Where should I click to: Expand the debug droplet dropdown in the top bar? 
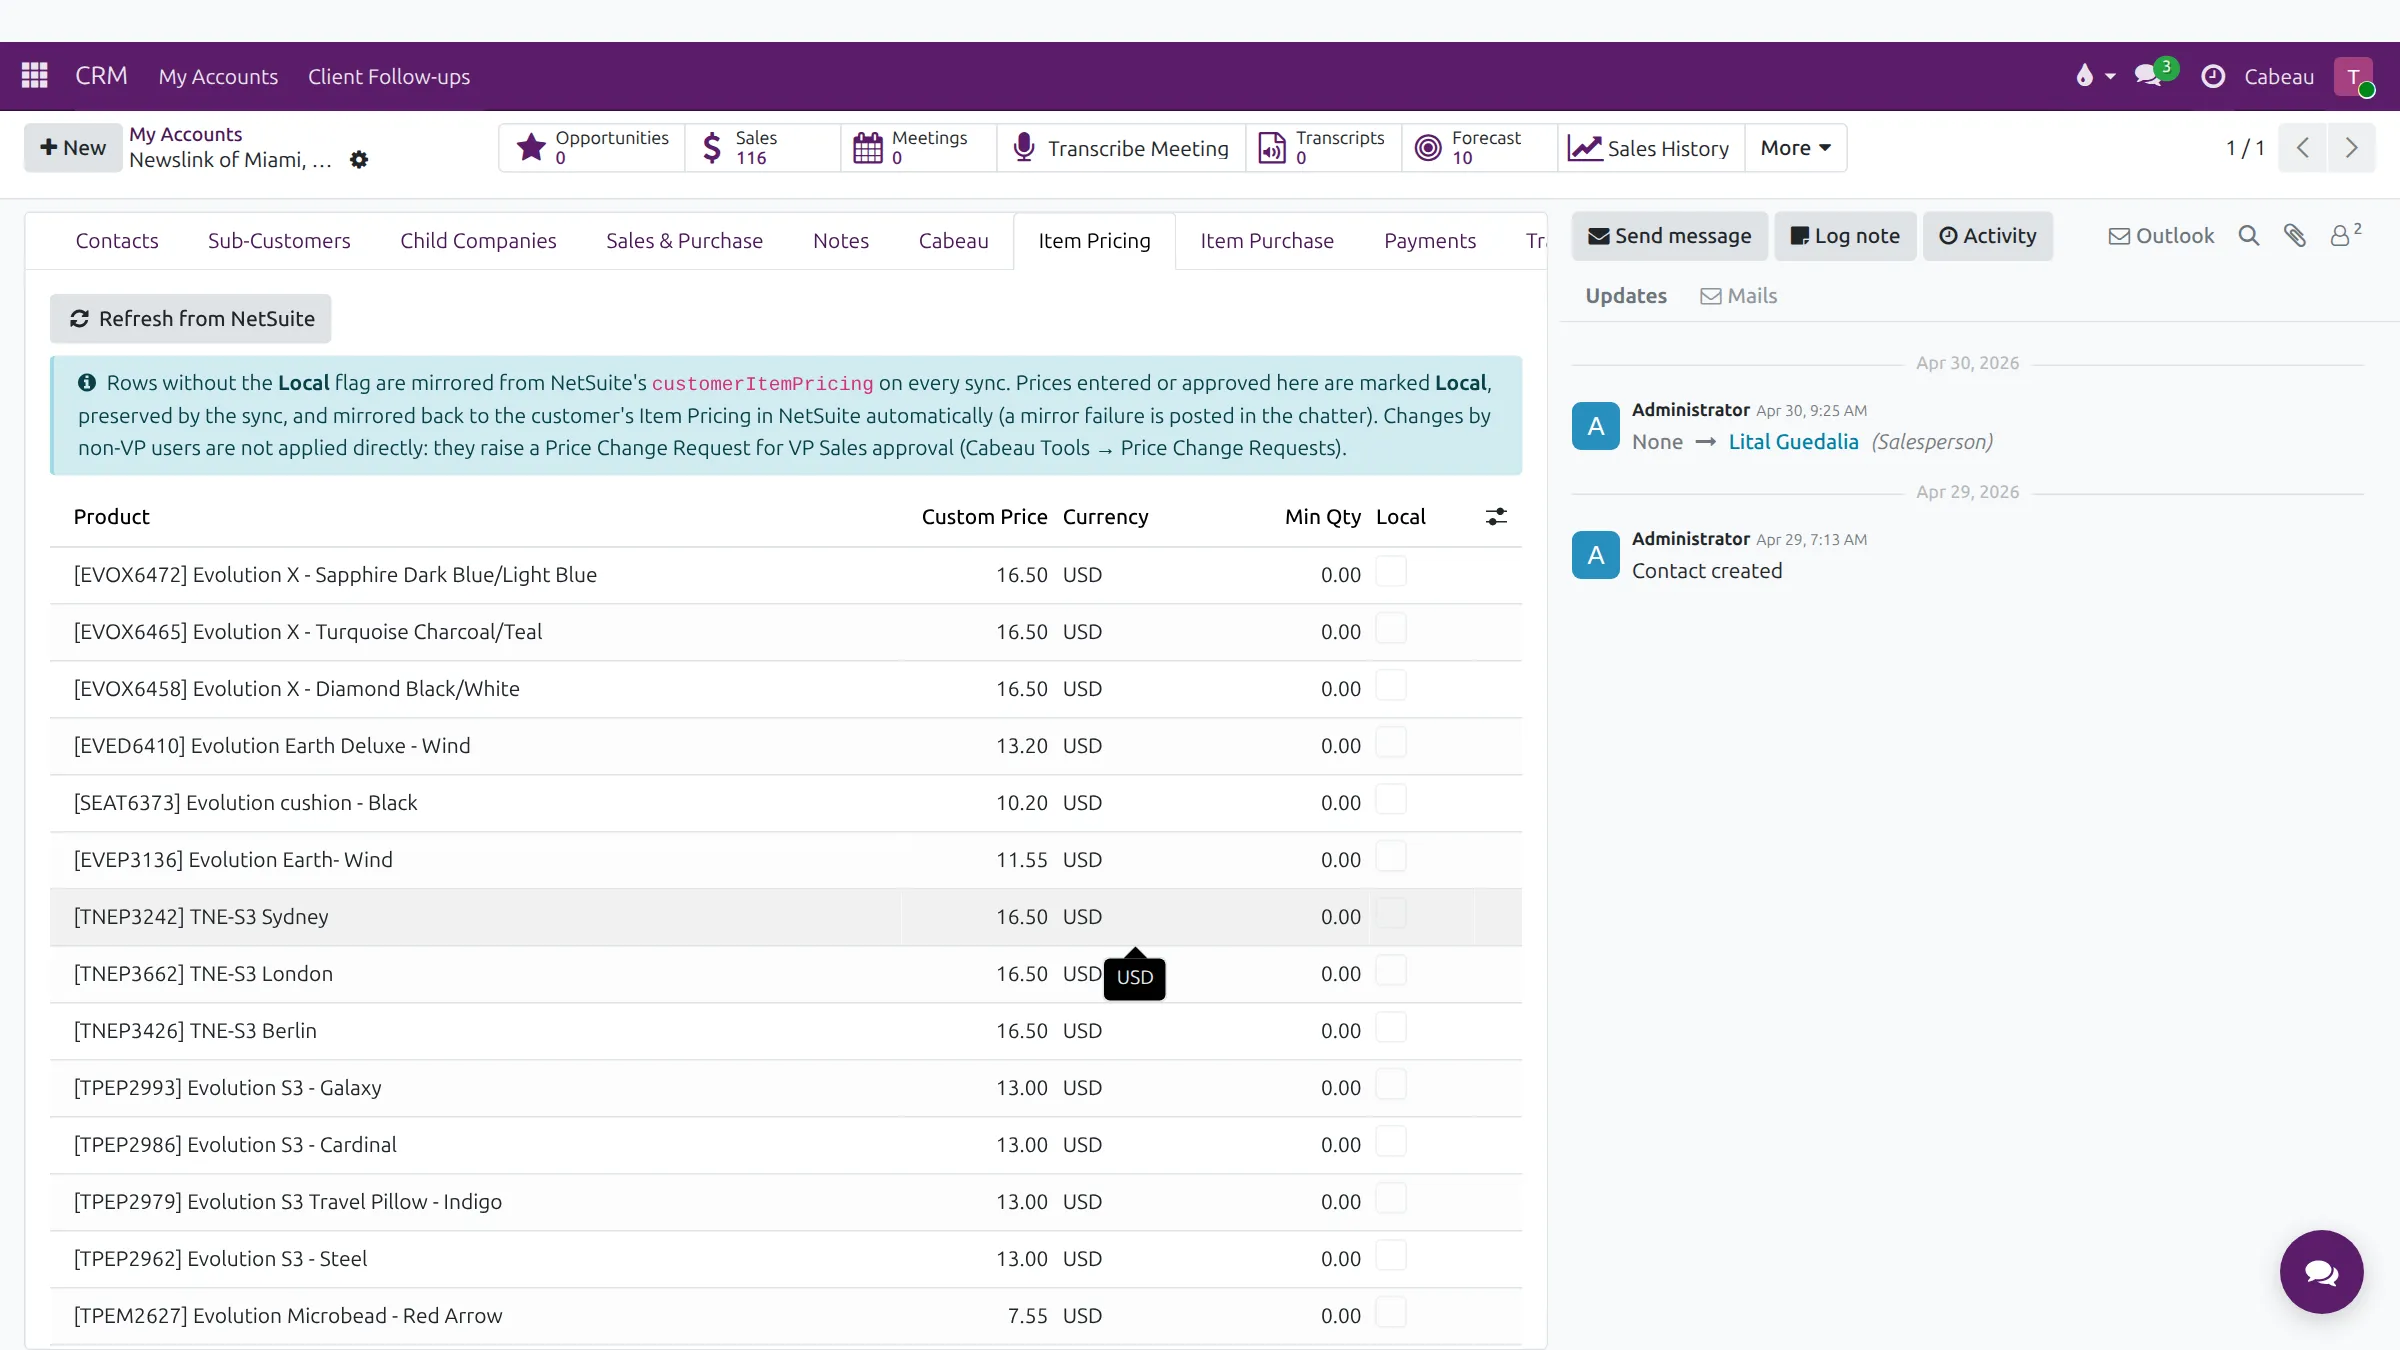tap(2095, 76)
